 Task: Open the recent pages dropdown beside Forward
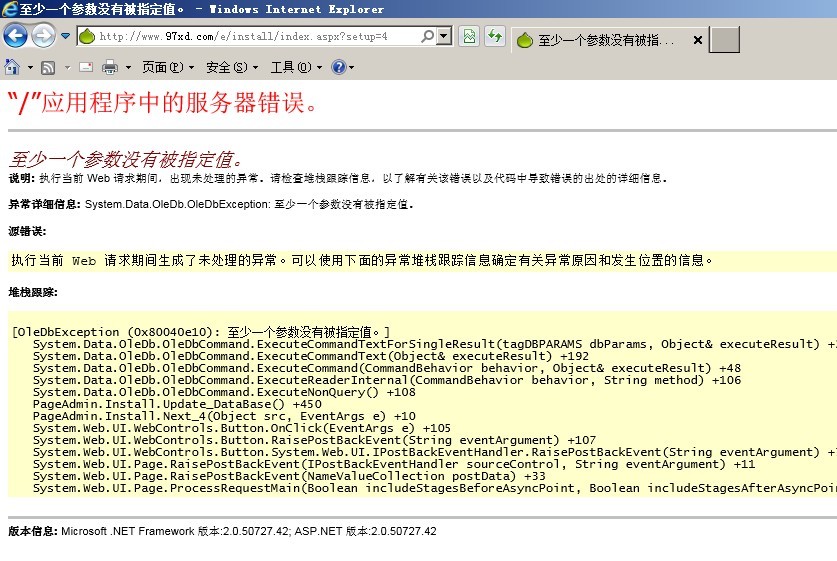(x=65, y=37)
